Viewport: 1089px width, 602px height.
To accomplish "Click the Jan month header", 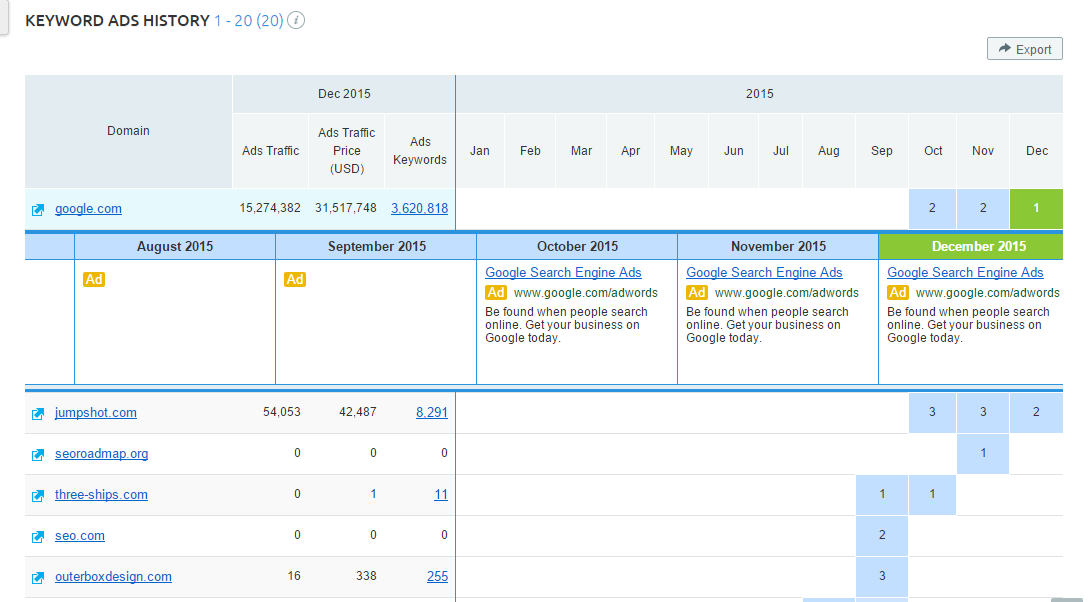I will point(480,151).
